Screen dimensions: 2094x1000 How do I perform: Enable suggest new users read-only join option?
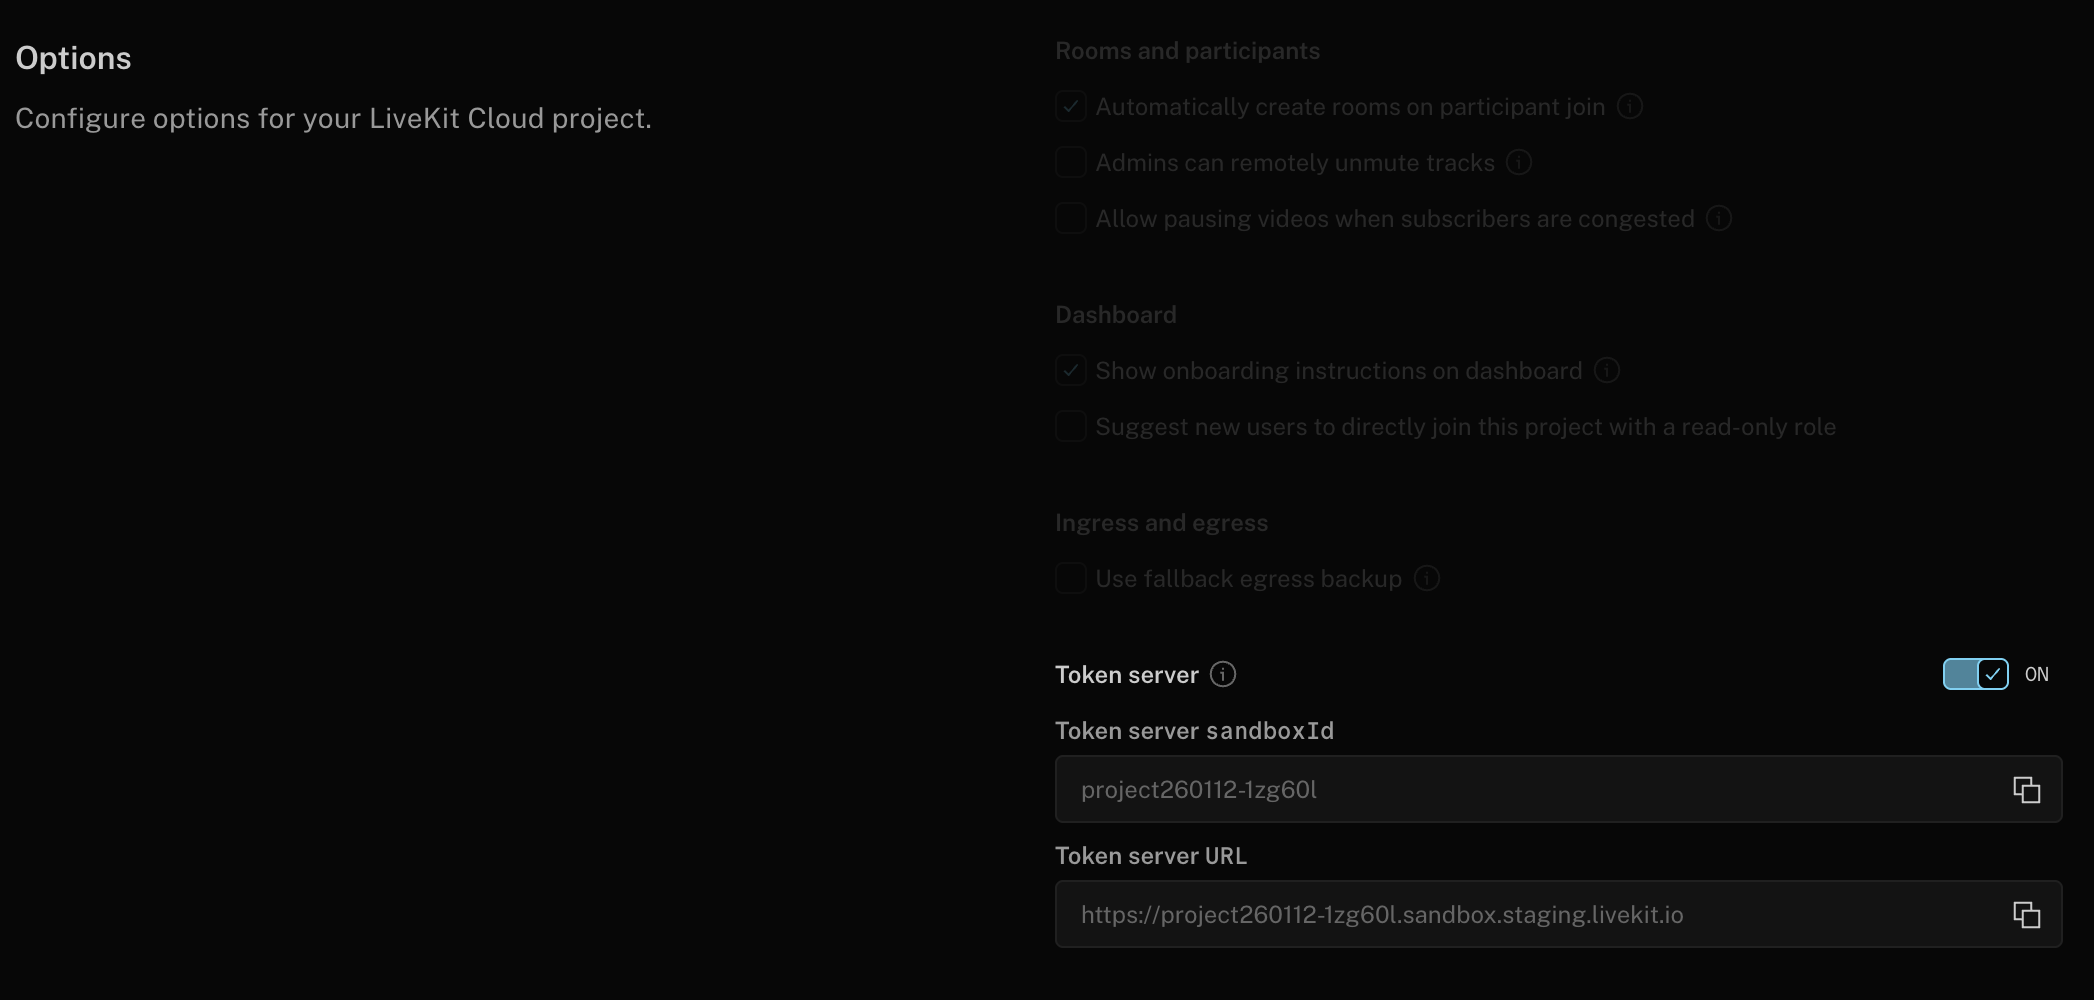pyautogui.click(x=1070, y=426)
